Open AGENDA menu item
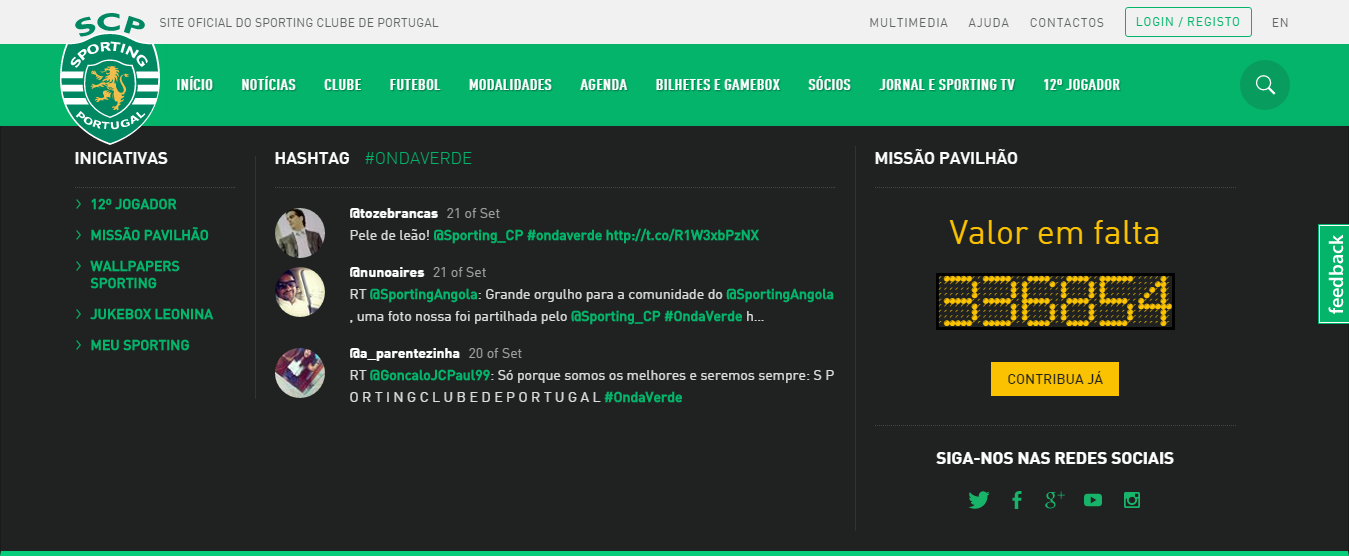The width and height of the screenshot is (1349, 556). click(x=604, y=85)
